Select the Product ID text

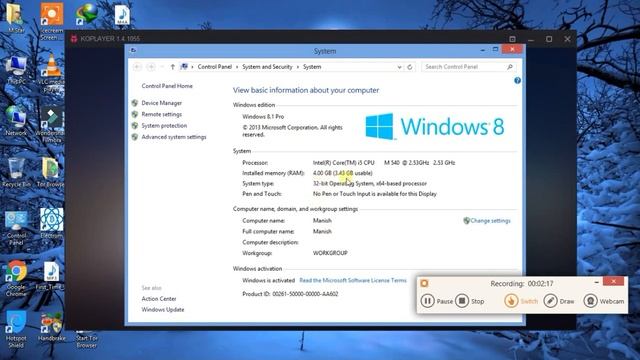[x=290, y=294]
